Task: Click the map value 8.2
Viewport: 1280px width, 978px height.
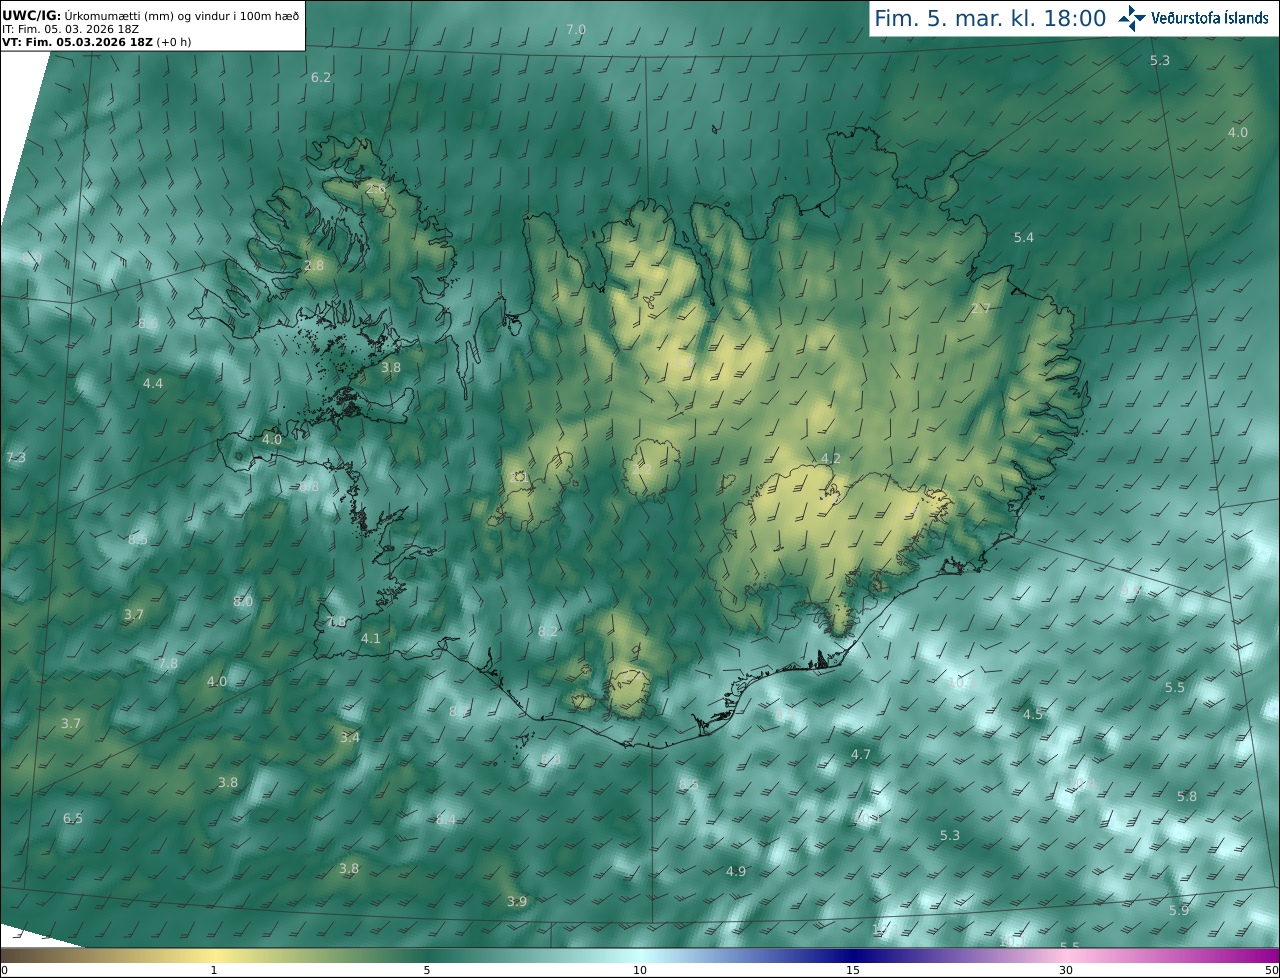Action: [x=548, y=631]
